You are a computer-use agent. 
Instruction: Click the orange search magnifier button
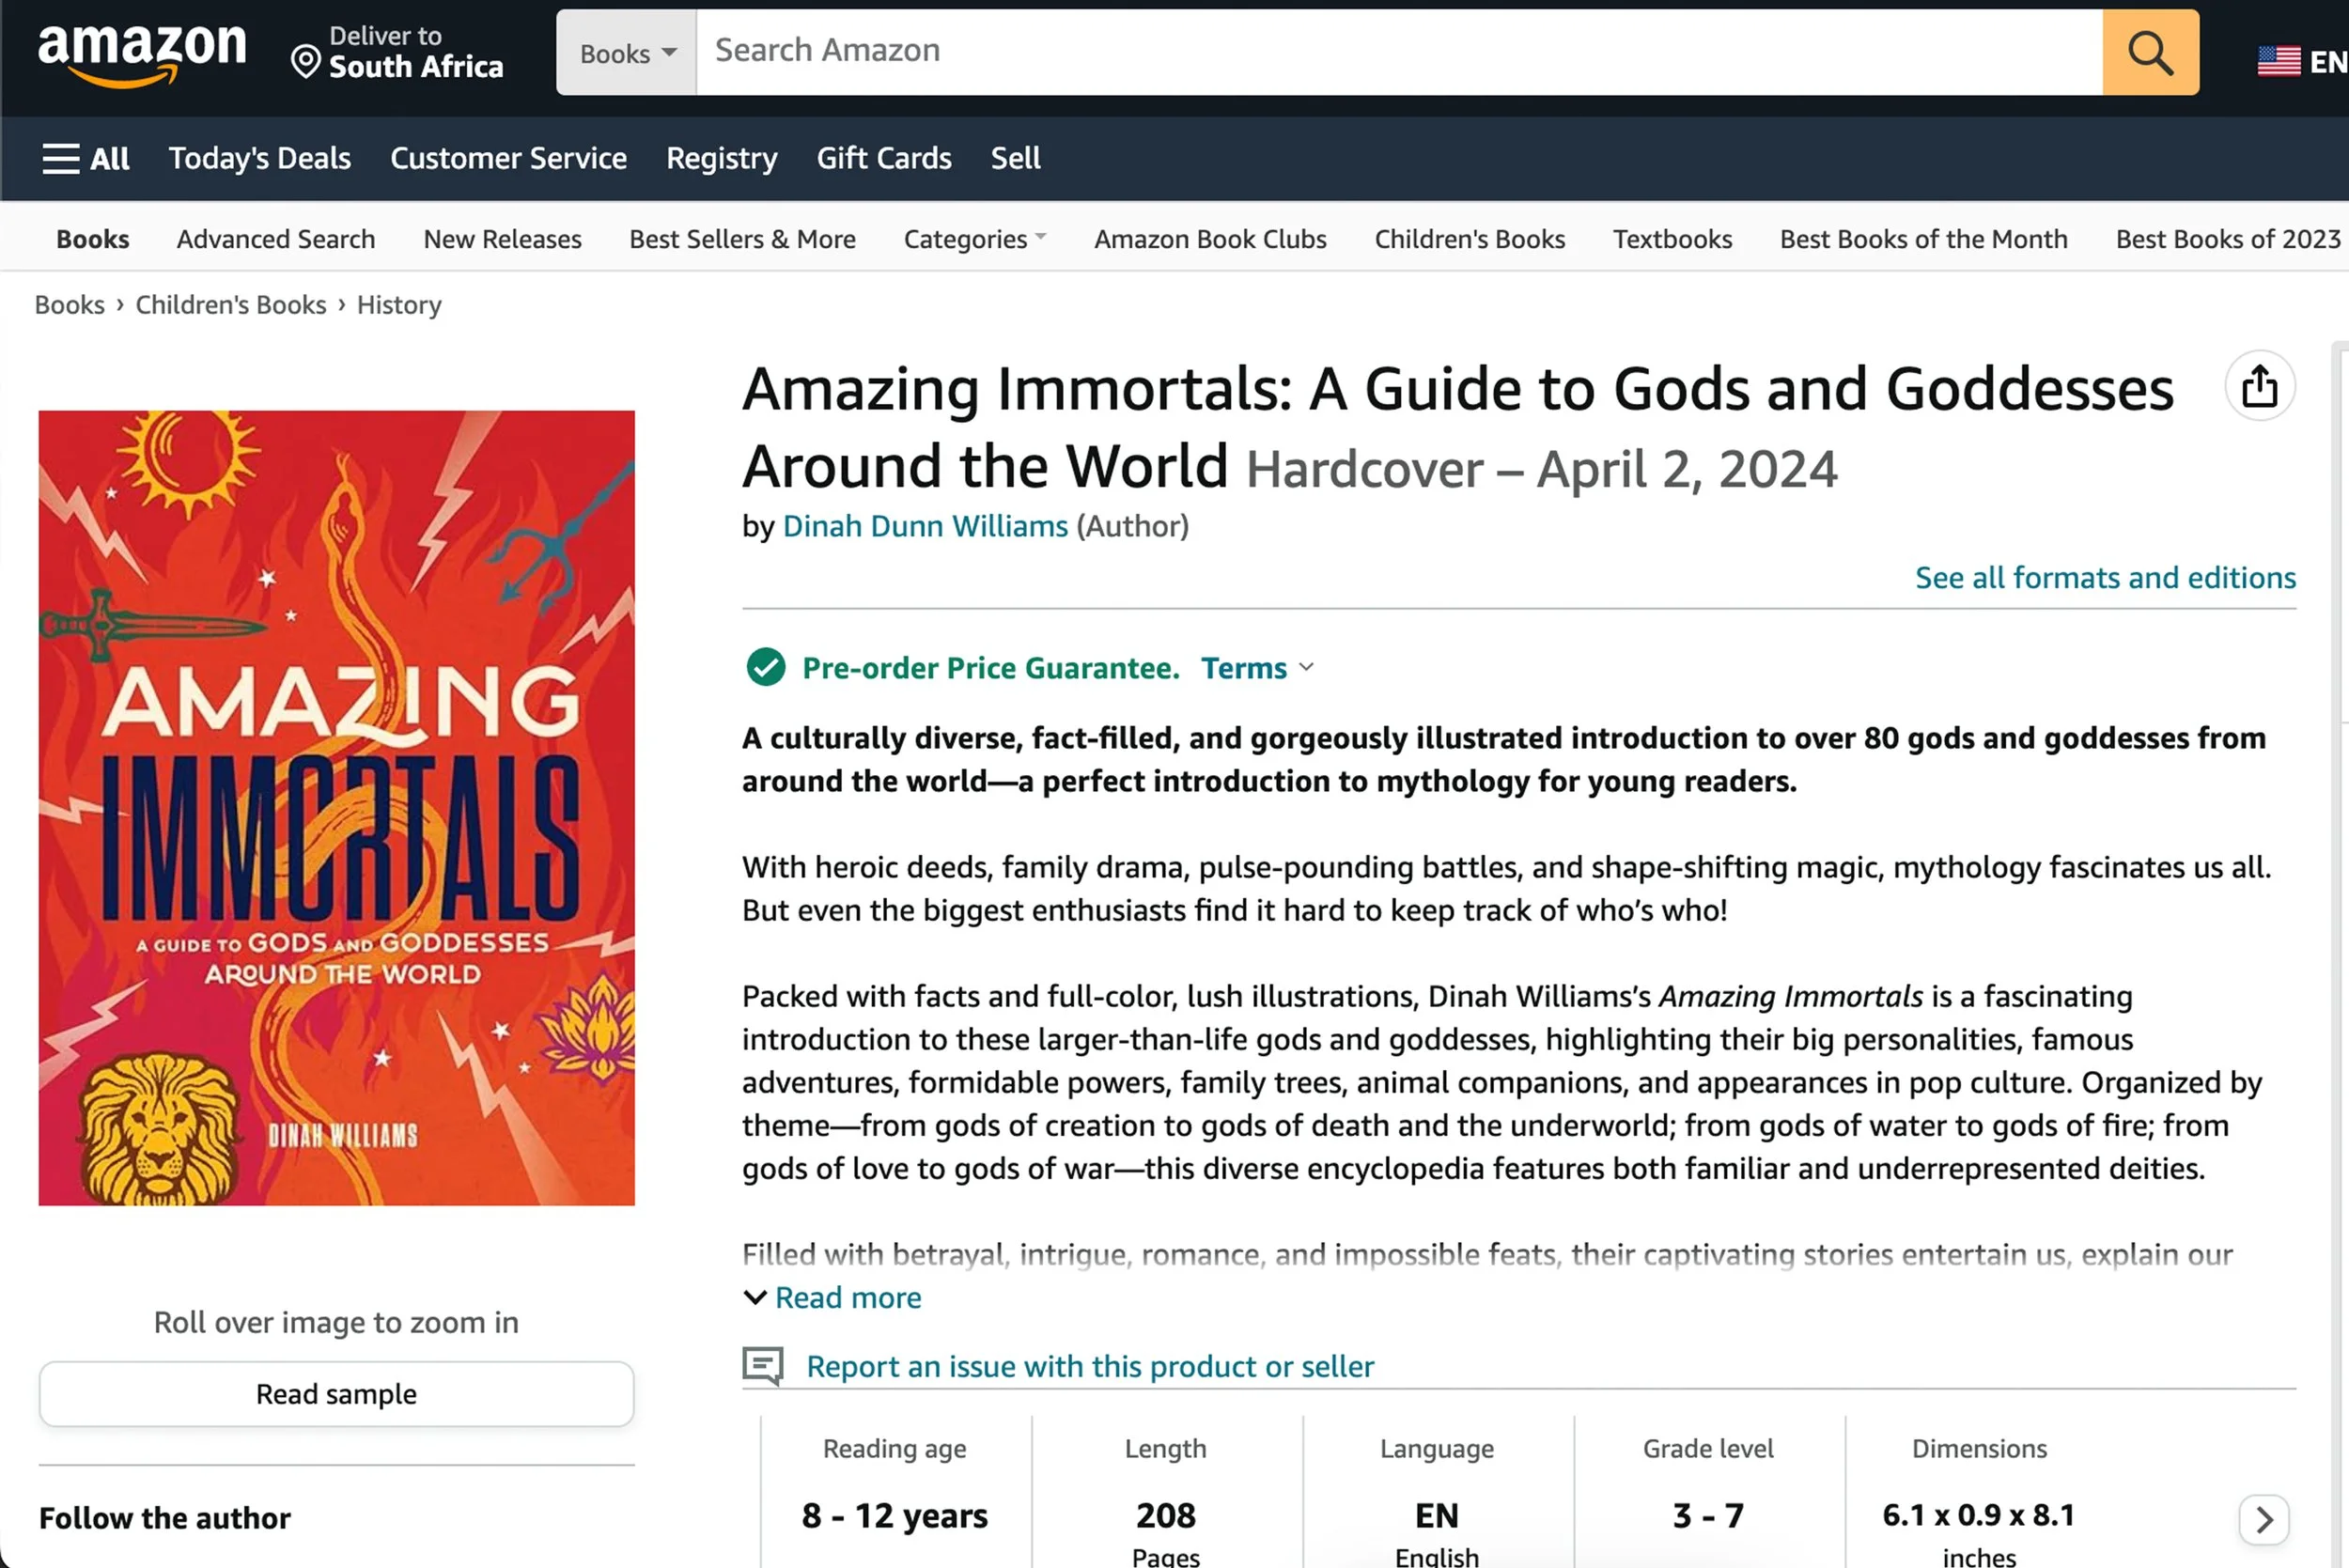[x=2149, y=53]
